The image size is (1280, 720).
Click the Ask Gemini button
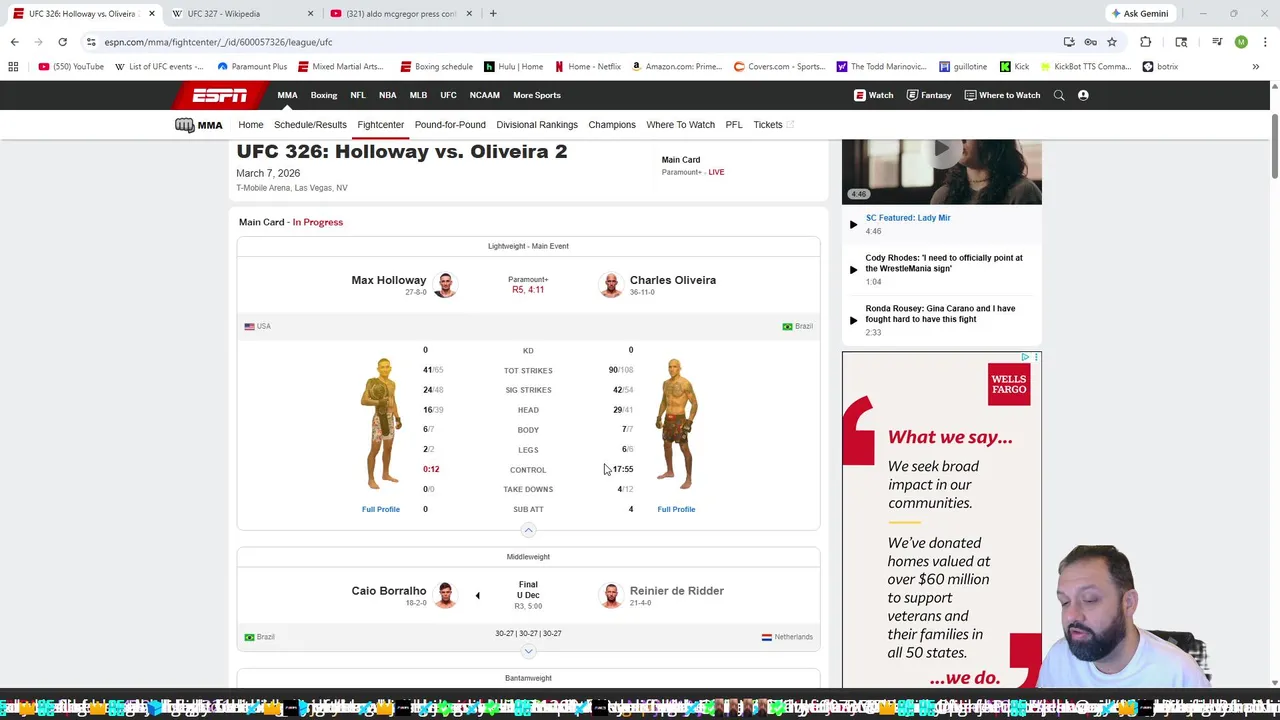pyautogui.click(x=1139, y=14)
